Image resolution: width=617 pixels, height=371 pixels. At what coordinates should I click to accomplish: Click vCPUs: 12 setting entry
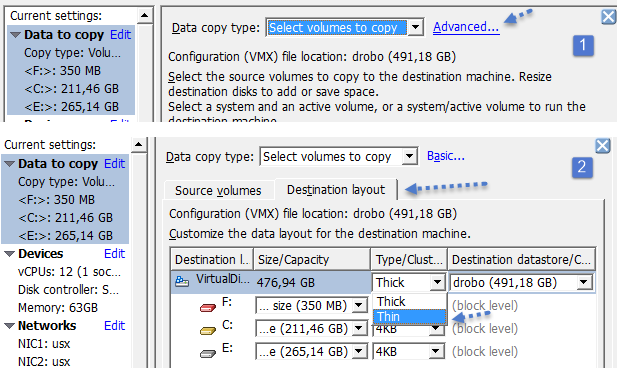(x=69, y=271)
